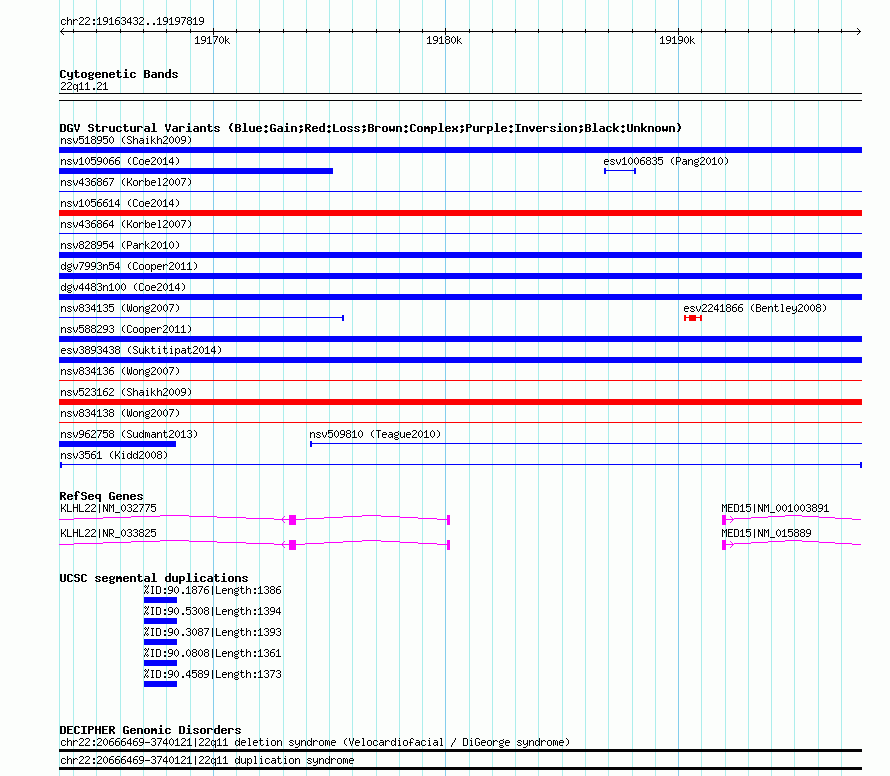890x776 pixels.
Task: Click the small red esv2241866 loss glyph
Action: [x=693, y=318]
